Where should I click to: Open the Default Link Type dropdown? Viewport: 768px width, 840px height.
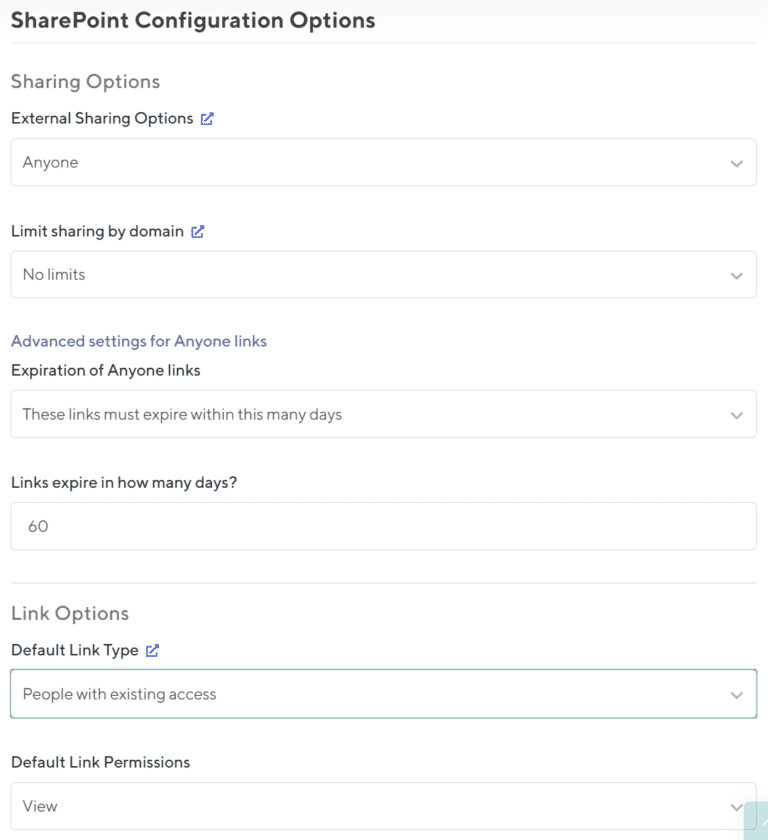[383, 694]
